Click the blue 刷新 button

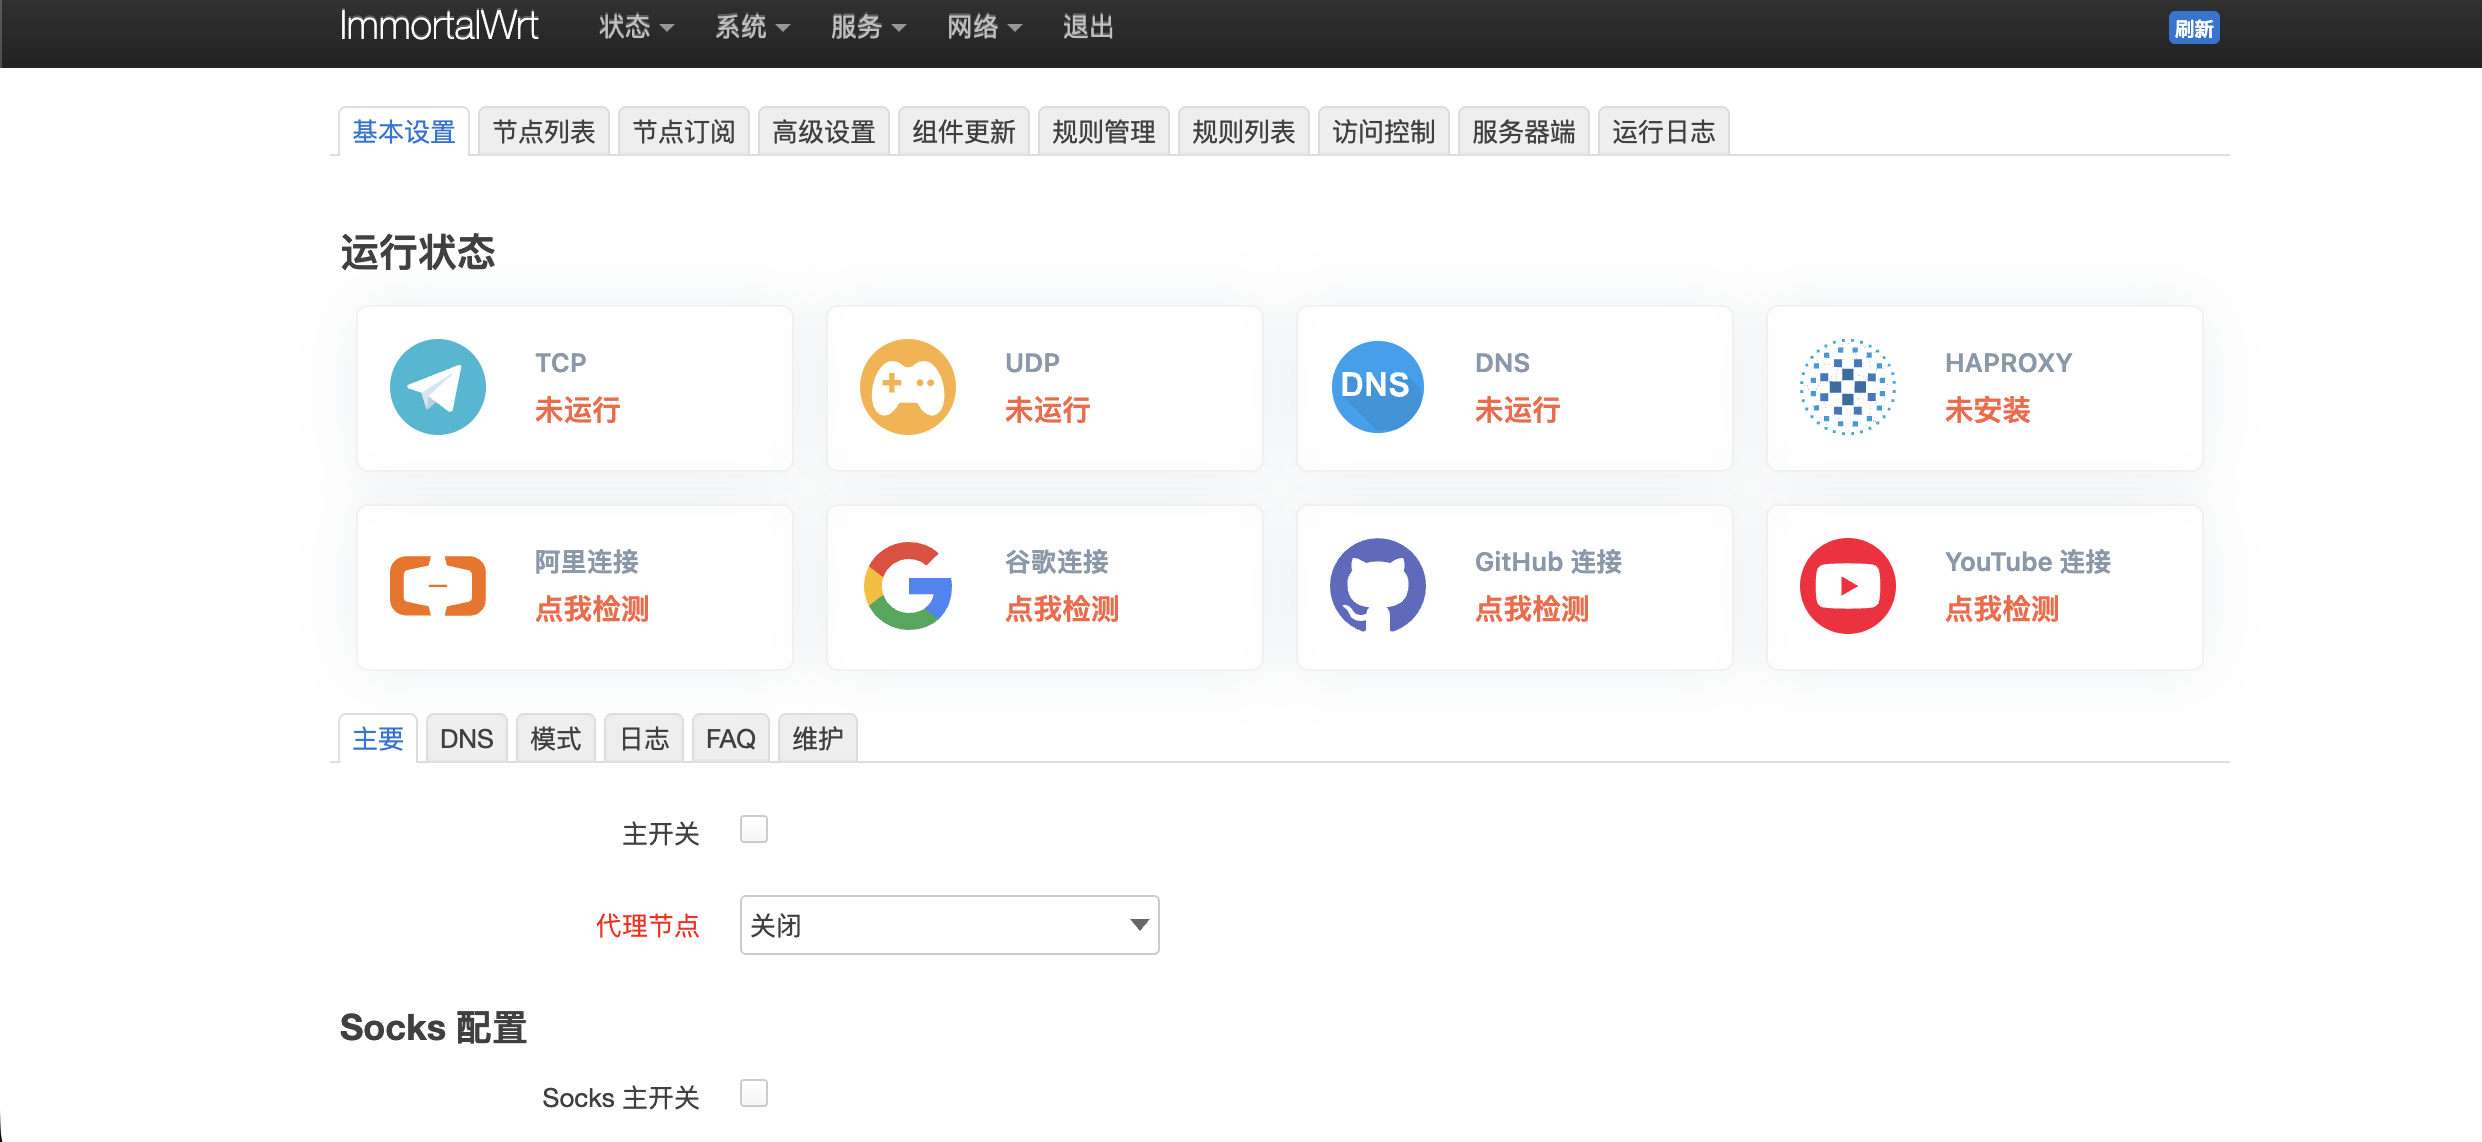click(2194, 28)
